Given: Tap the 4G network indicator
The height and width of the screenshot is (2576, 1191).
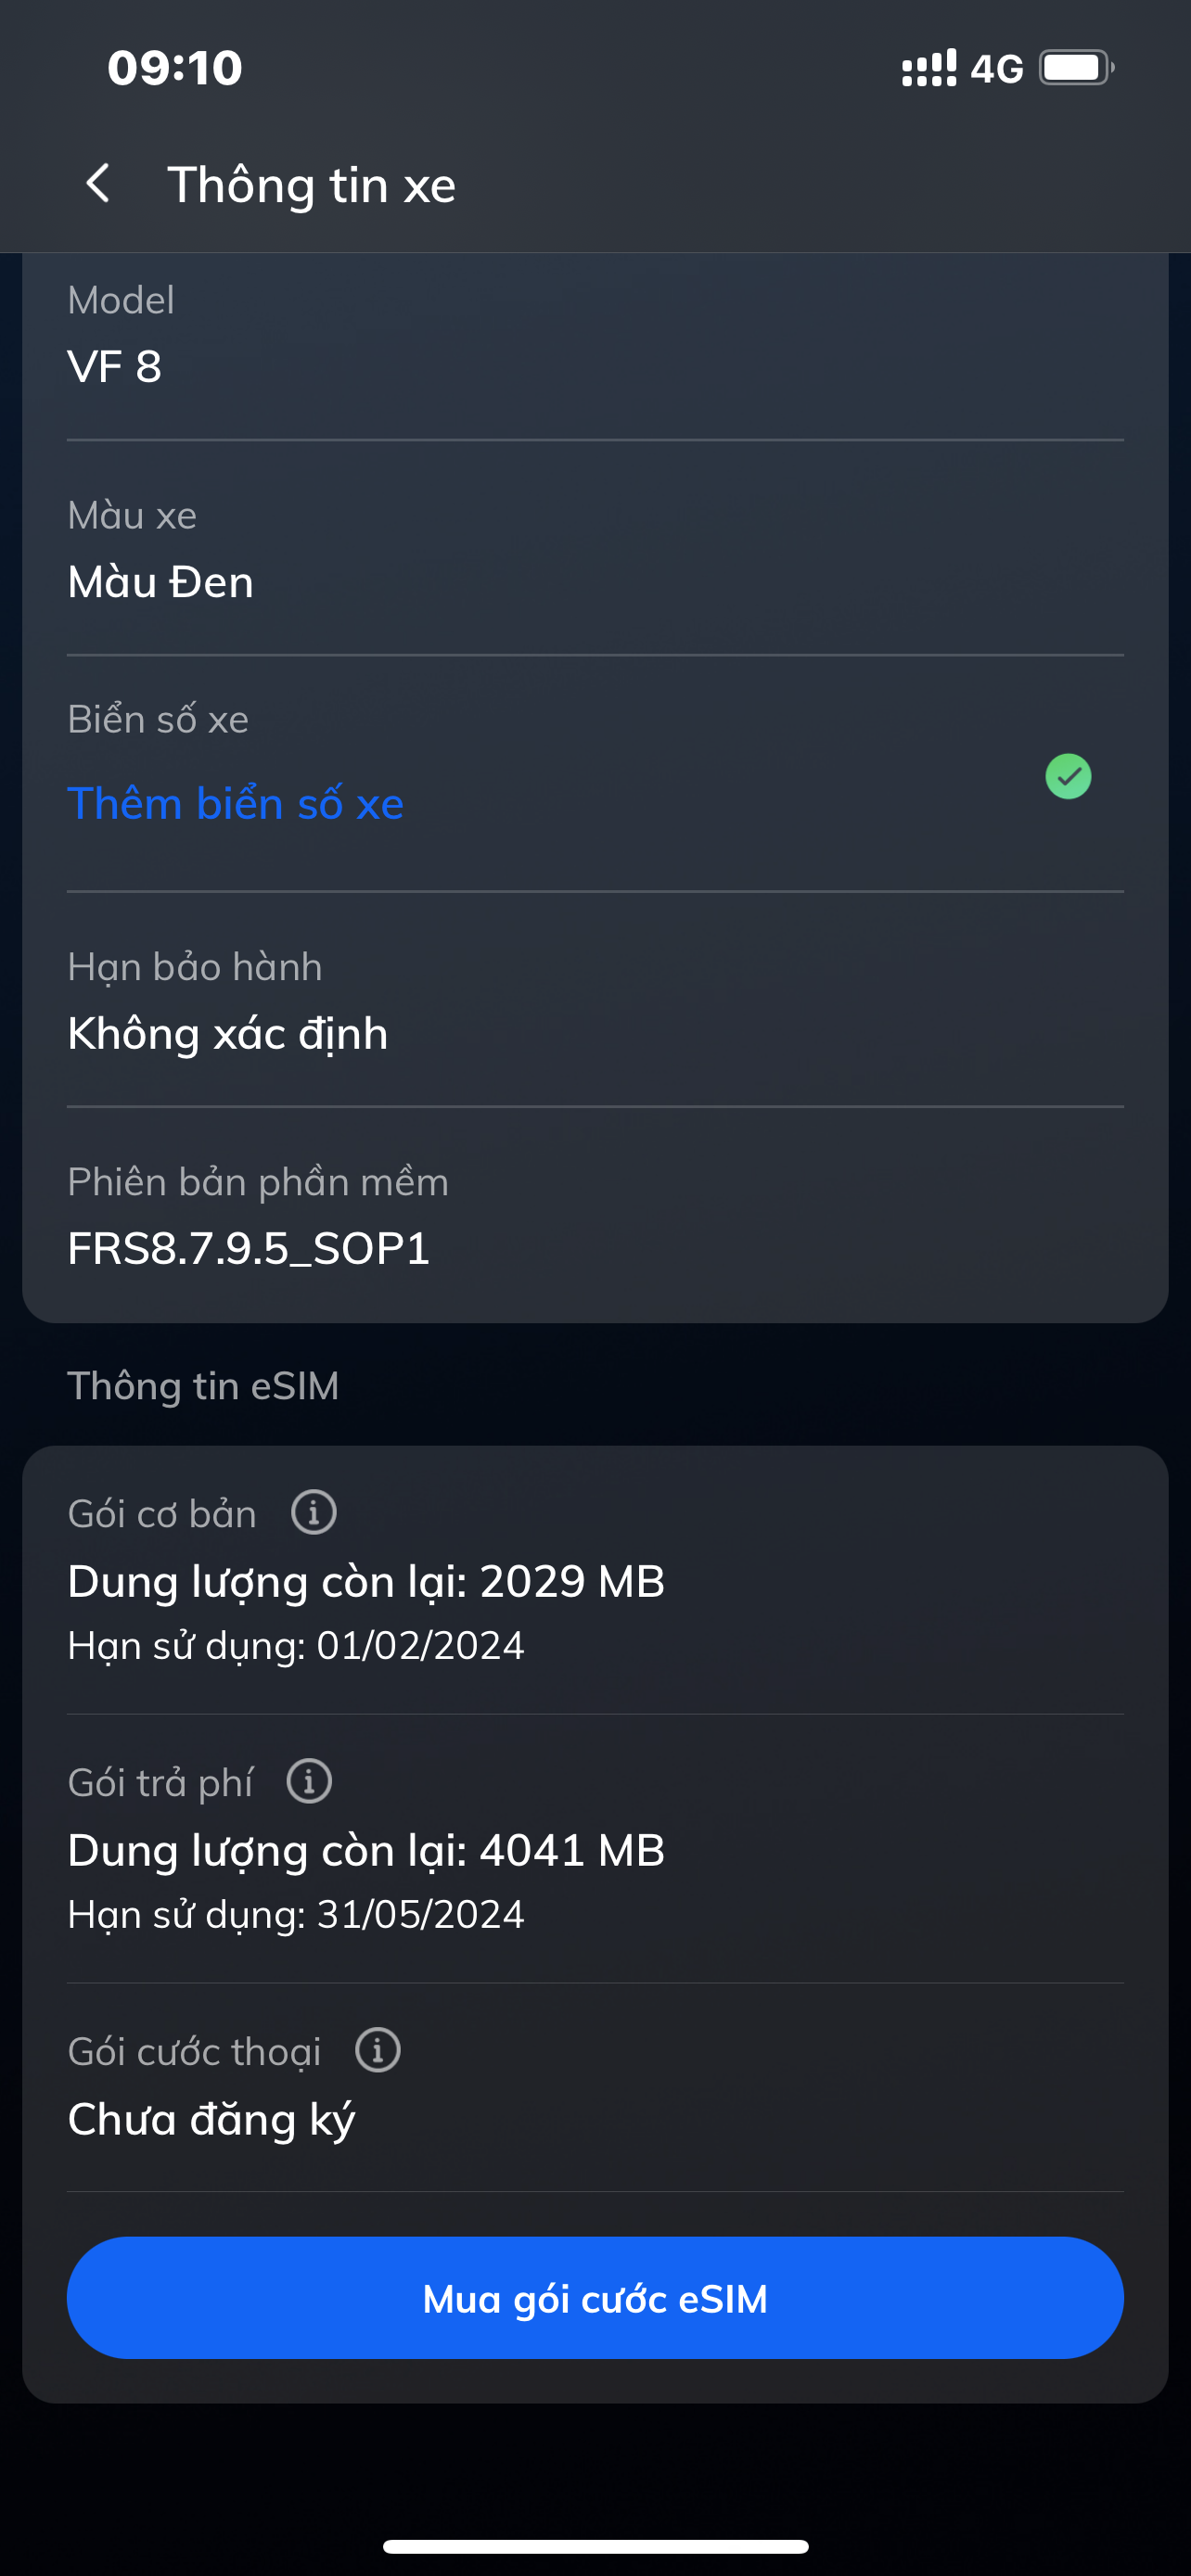Looking at the screenshot, I should [x=997, y=68].
